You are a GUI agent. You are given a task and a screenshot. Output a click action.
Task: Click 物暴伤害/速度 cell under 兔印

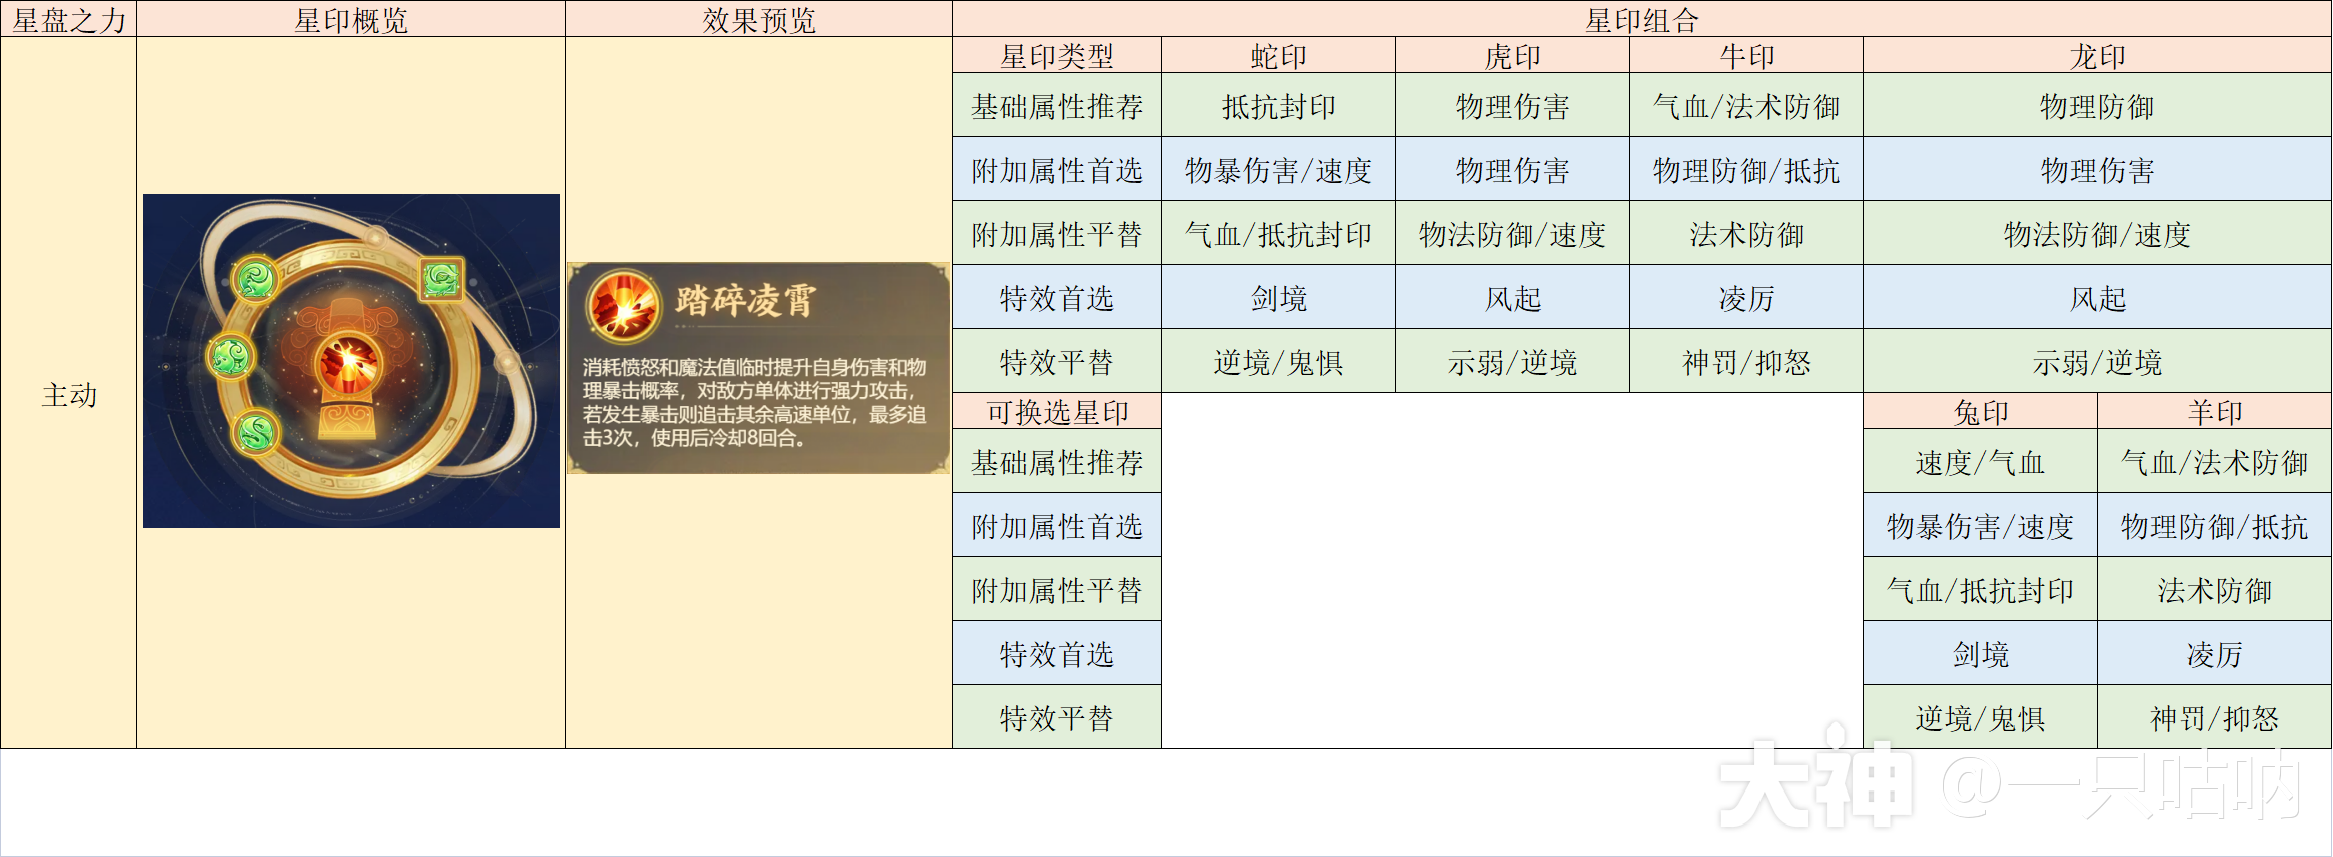1981,526
